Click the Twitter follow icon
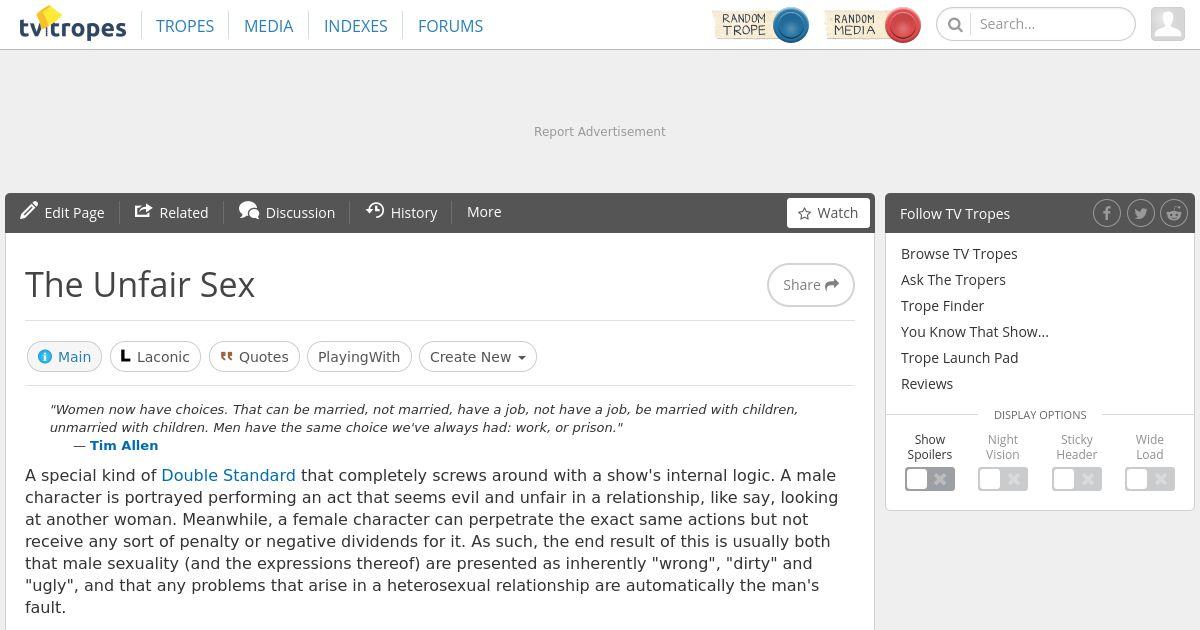Screen dimensions: 1200x630 1140,213
